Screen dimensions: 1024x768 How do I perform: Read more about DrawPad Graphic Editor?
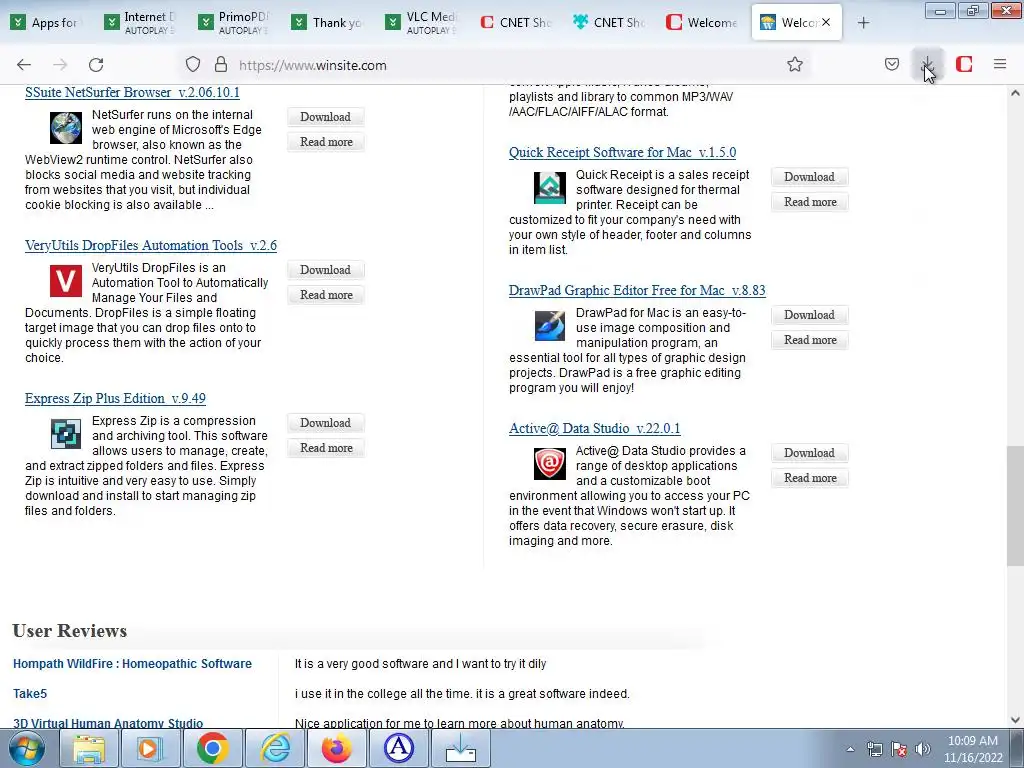[809, 340]
